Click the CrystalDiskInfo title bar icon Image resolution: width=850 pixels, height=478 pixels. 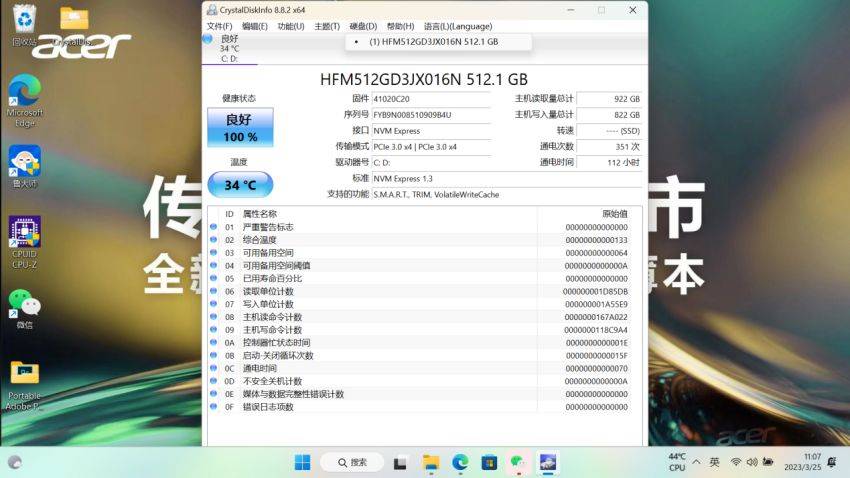[x=212, y=10]
